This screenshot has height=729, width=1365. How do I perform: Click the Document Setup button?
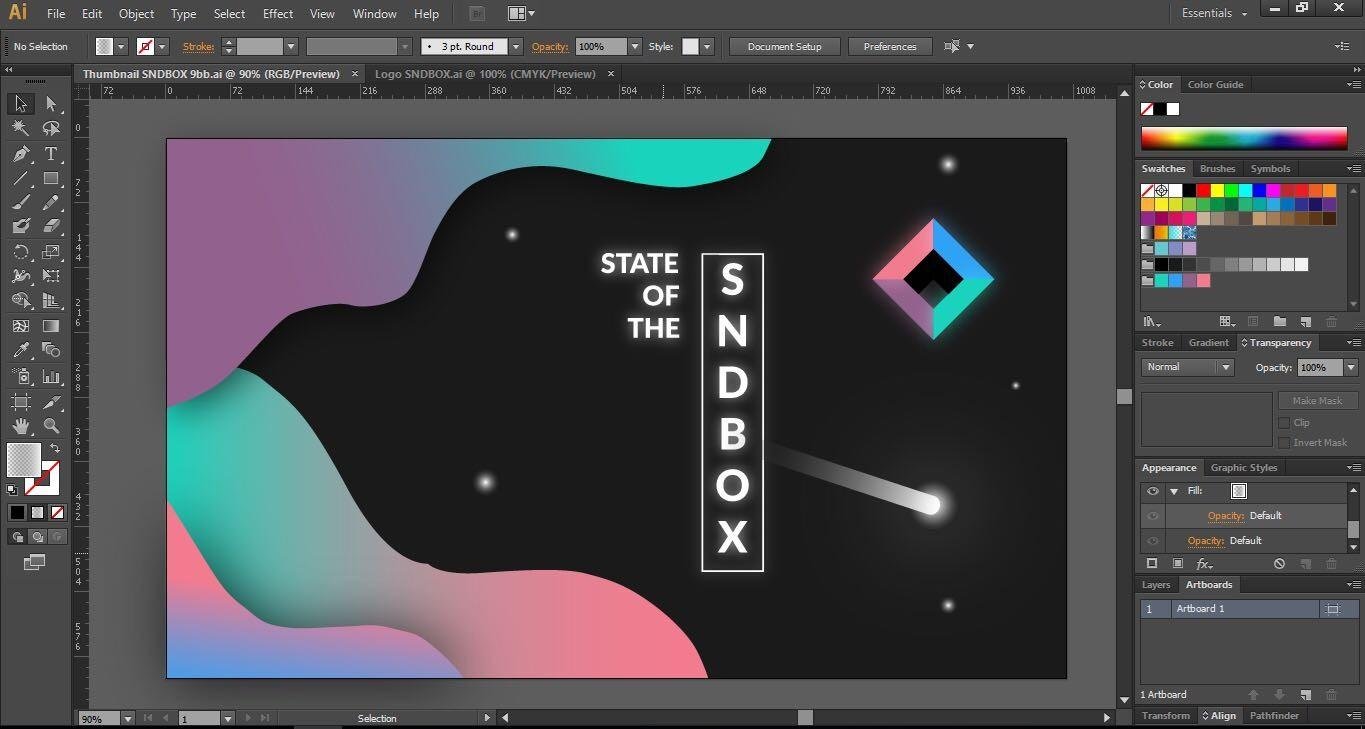(x=785, y=46)
